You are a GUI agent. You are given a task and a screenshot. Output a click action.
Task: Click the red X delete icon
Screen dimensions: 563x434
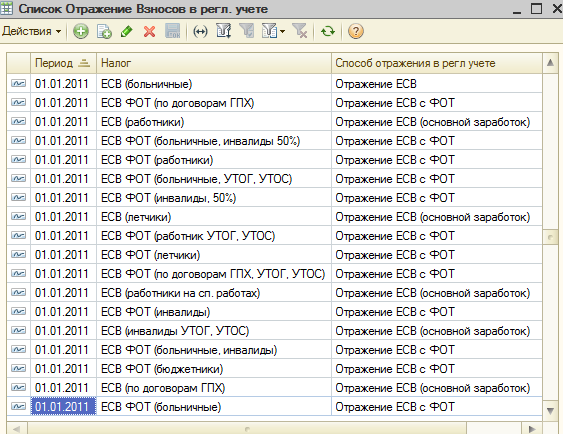pos(149,31)
